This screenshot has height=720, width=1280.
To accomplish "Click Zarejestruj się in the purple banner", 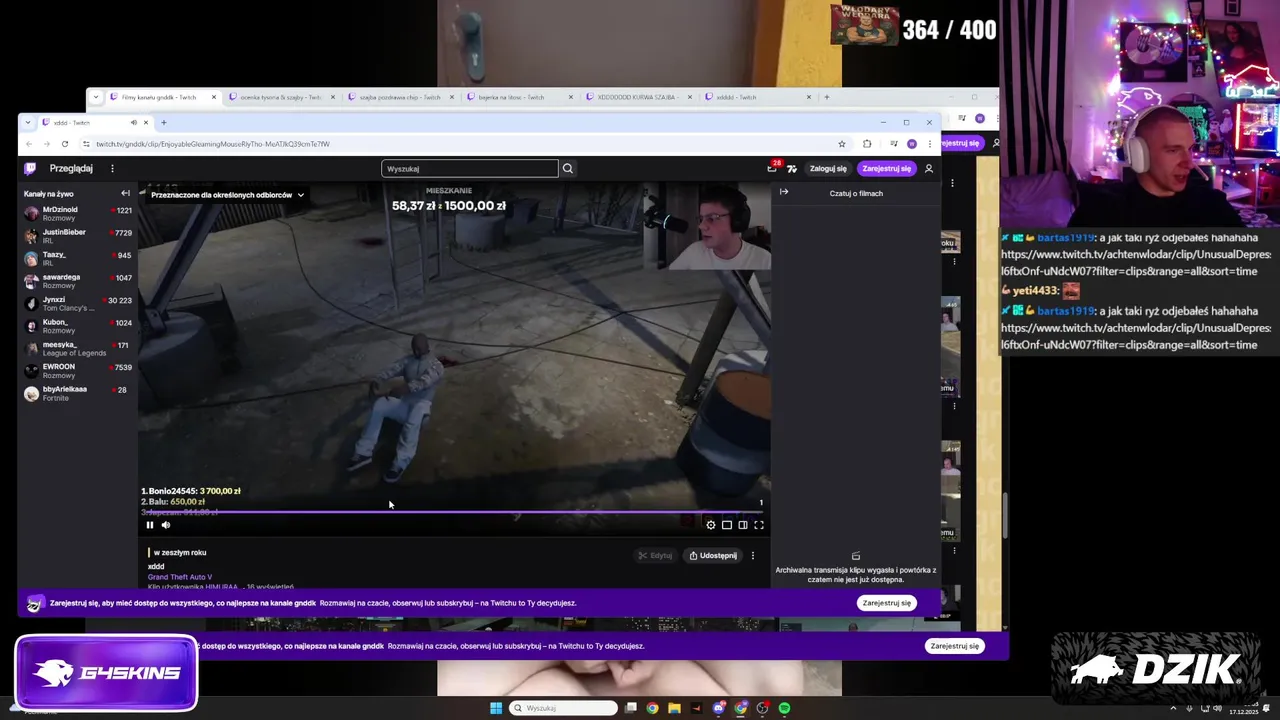I will (x=887, y=603).
